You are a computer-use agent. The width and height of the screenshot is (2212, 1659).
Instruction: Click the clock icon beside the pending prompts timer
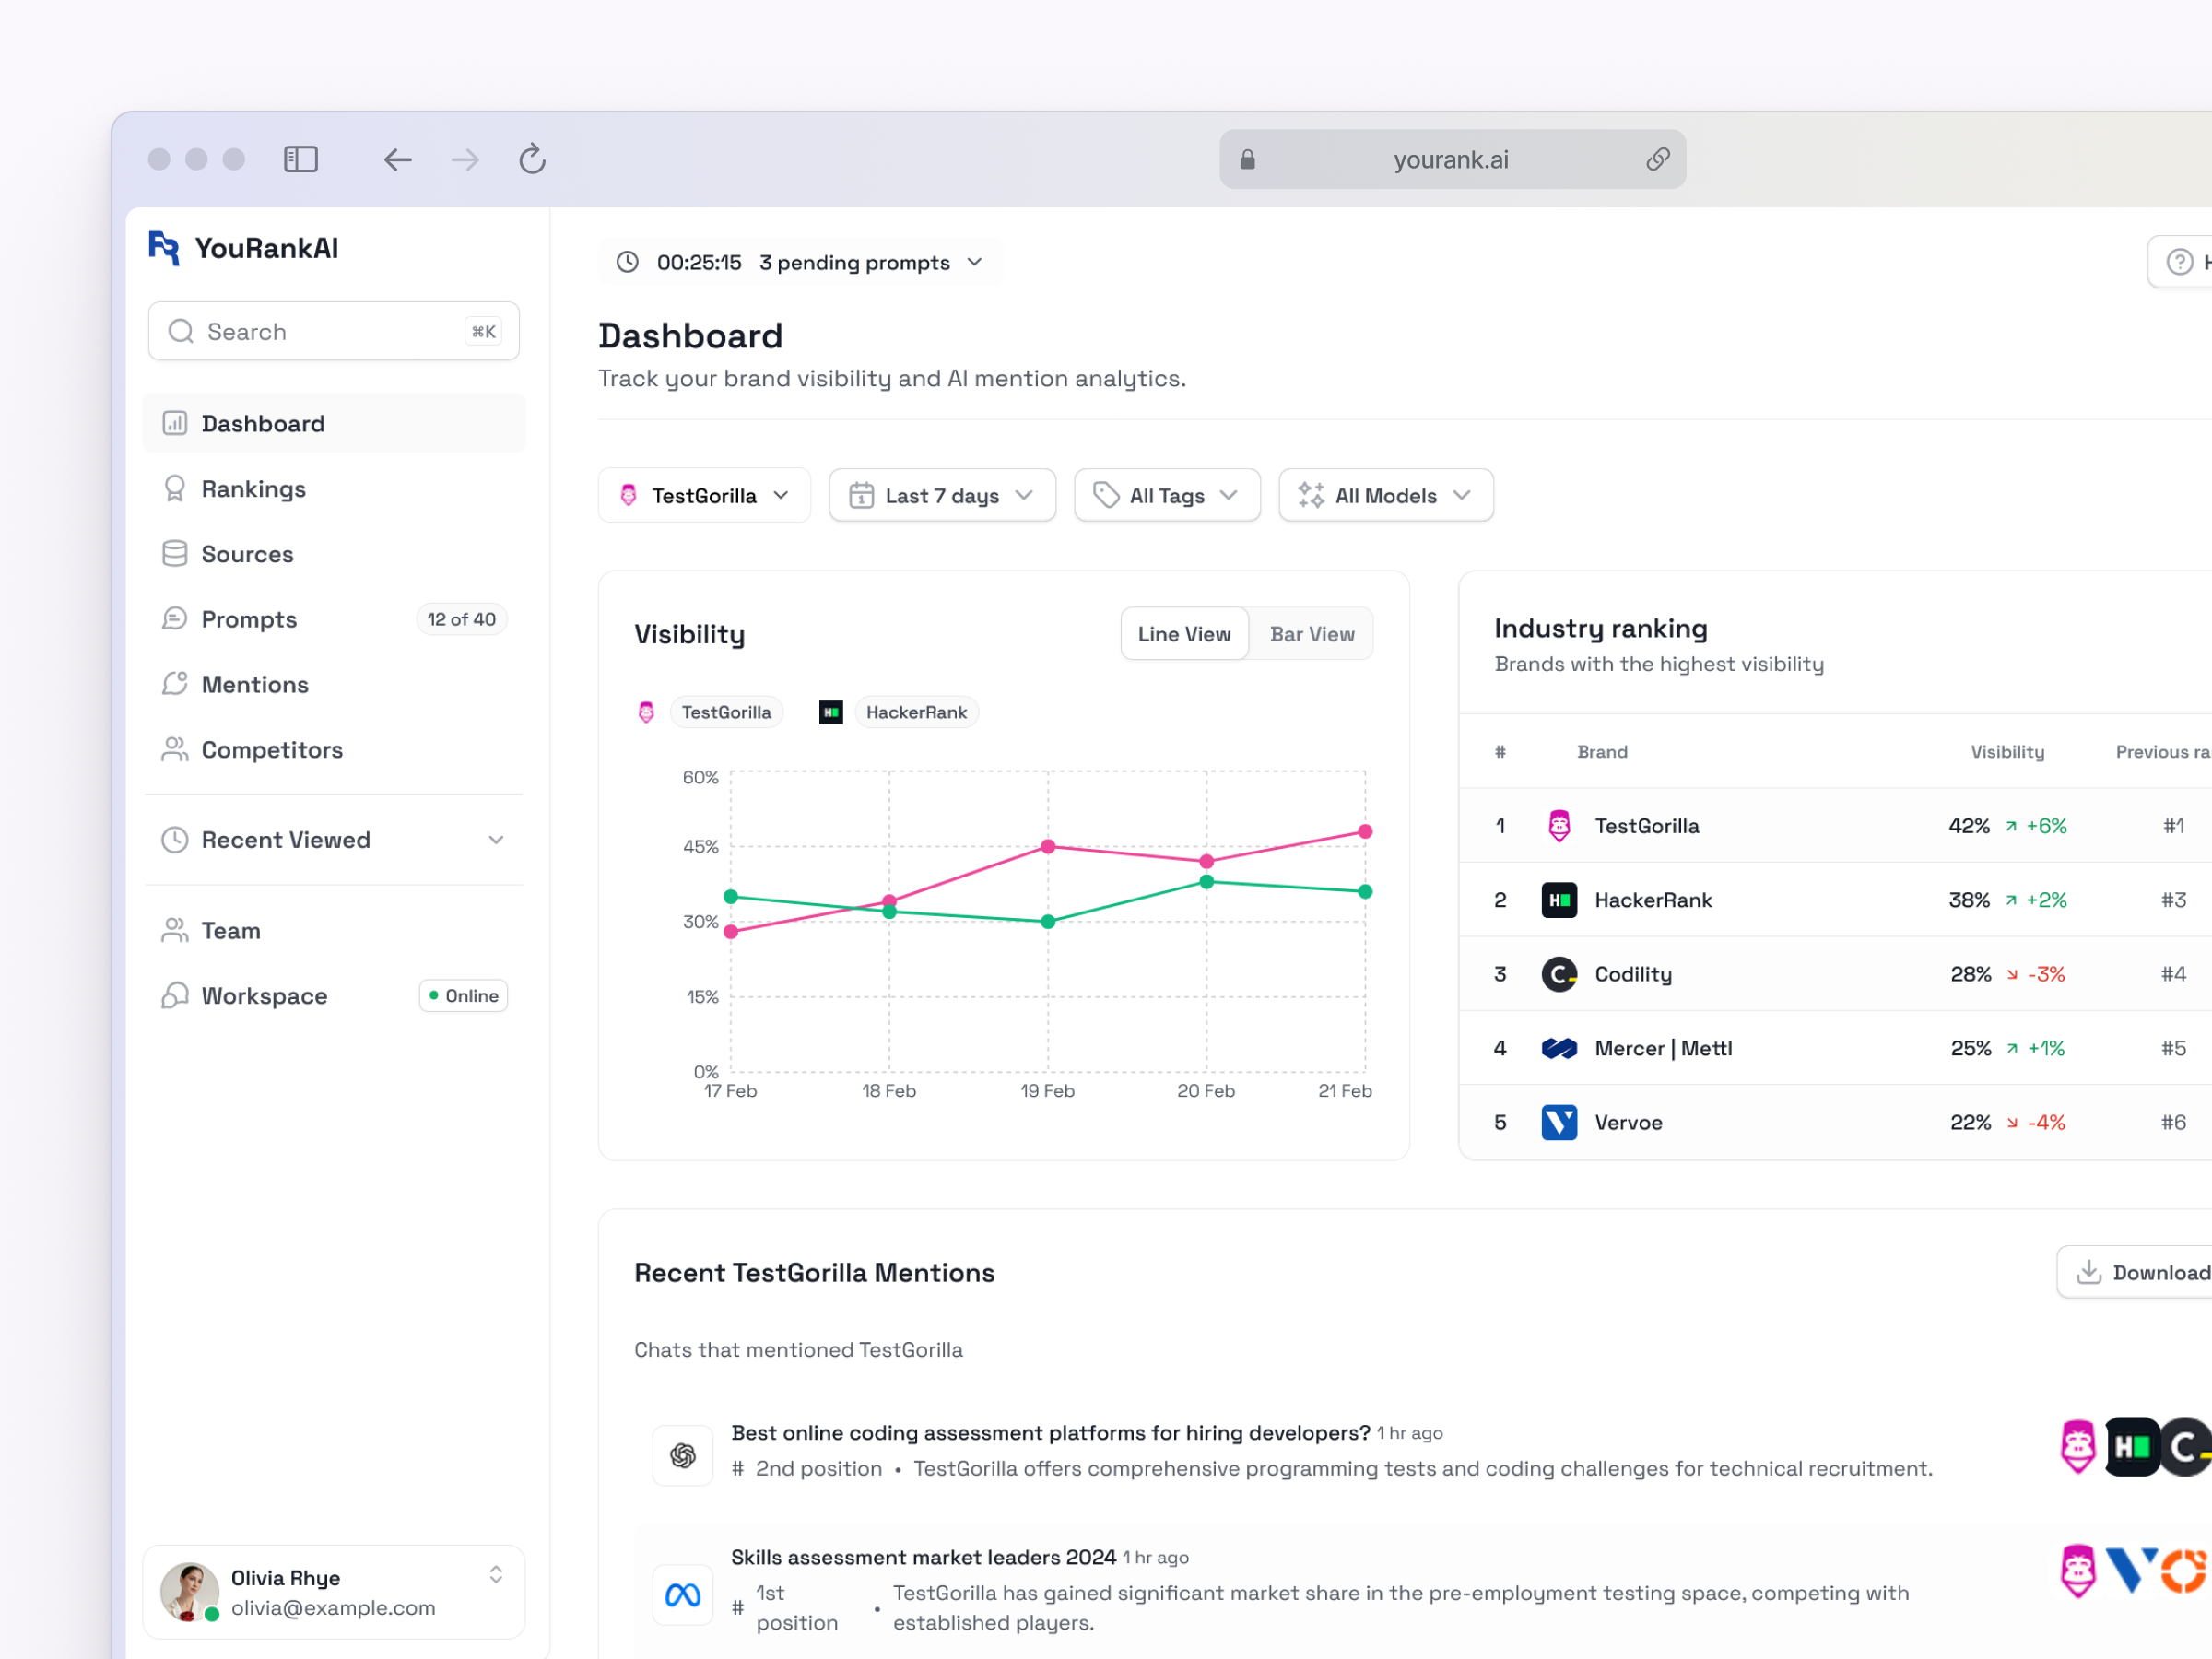coord(627,261)
